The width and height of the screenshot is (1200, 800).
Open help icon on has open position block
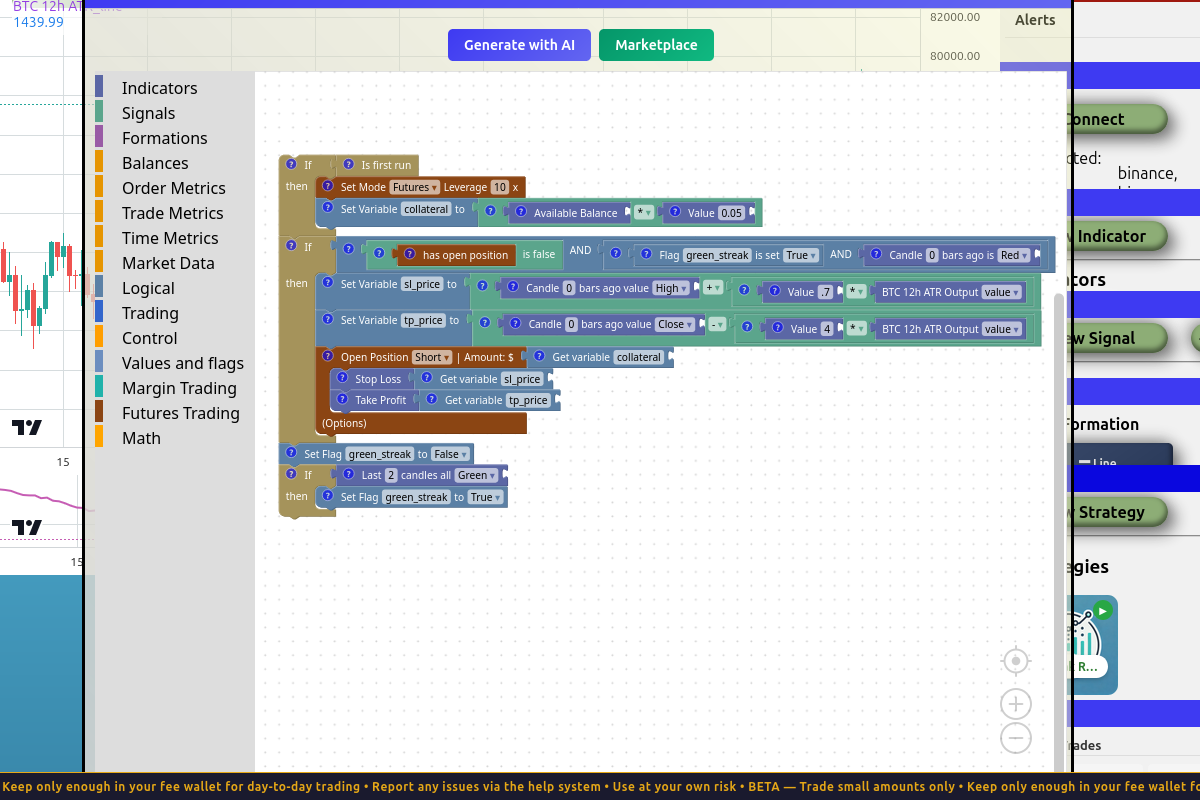[x=408, y=254]
